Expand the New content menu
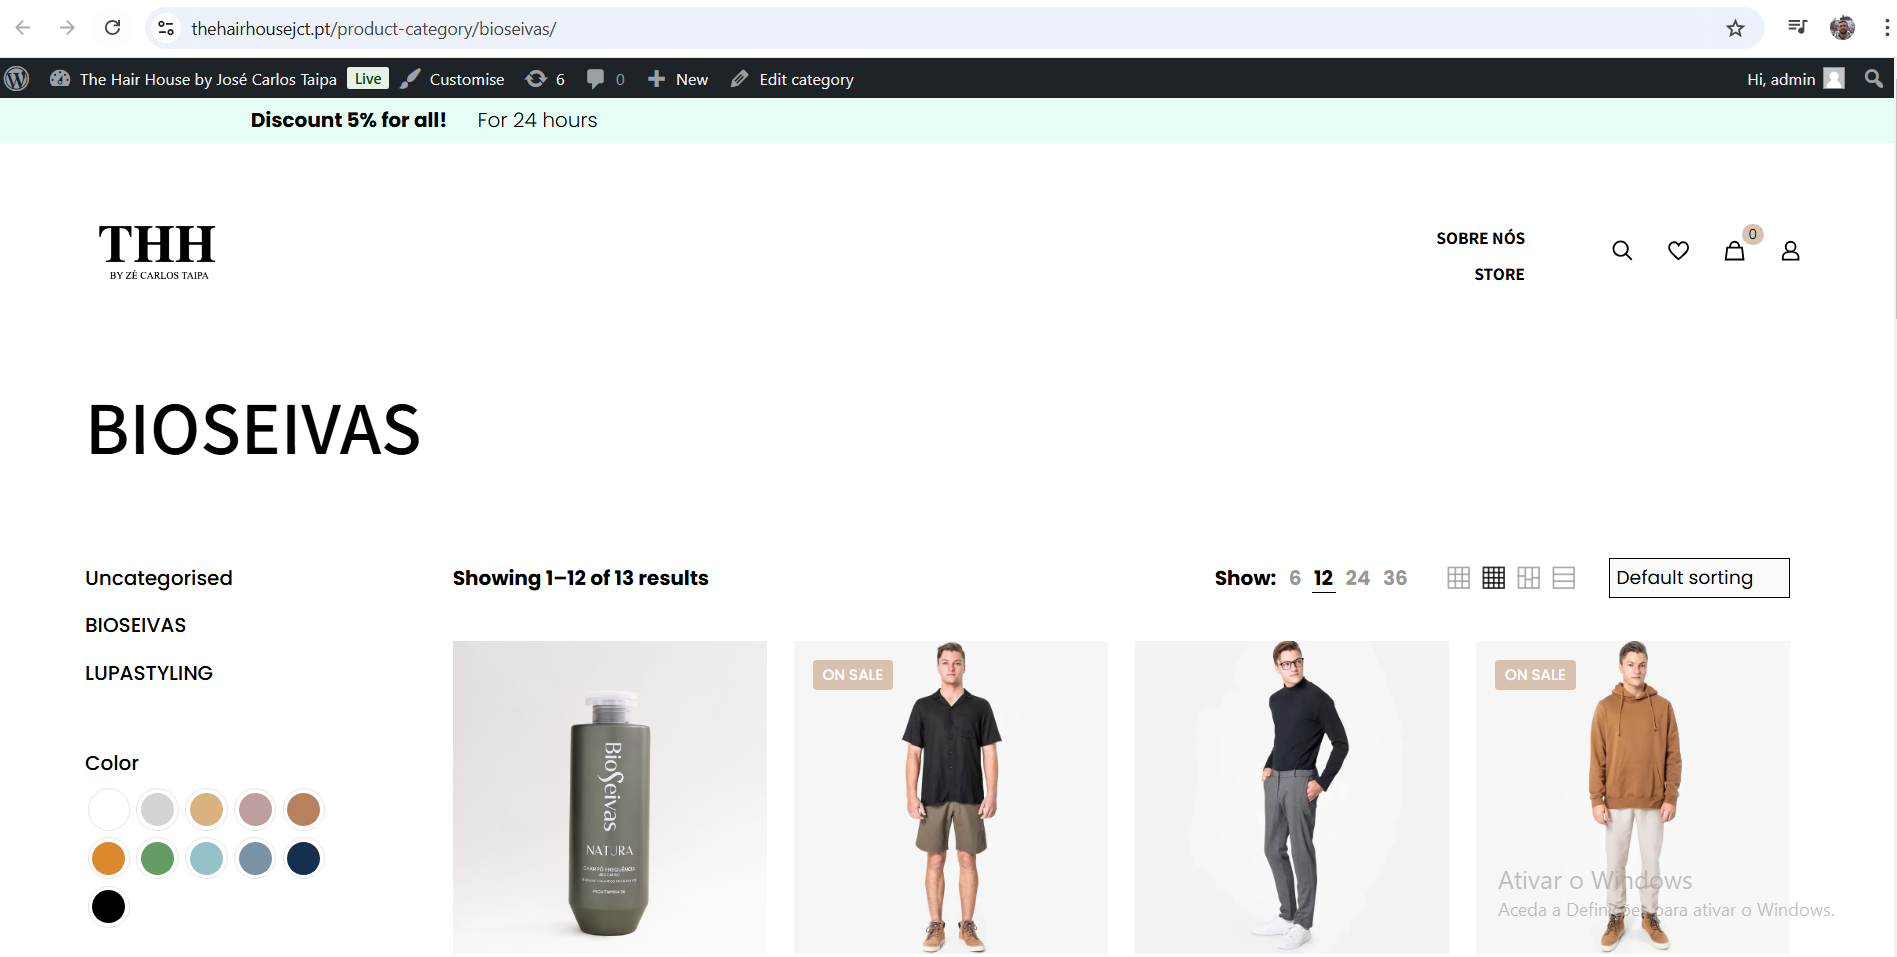 click(678, 79)
